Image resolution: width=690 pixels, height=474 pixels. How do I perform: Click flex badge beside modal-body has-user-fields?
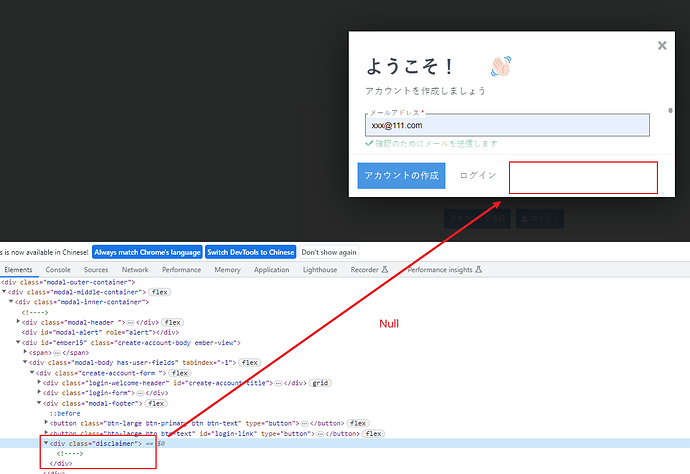point(250,363)
